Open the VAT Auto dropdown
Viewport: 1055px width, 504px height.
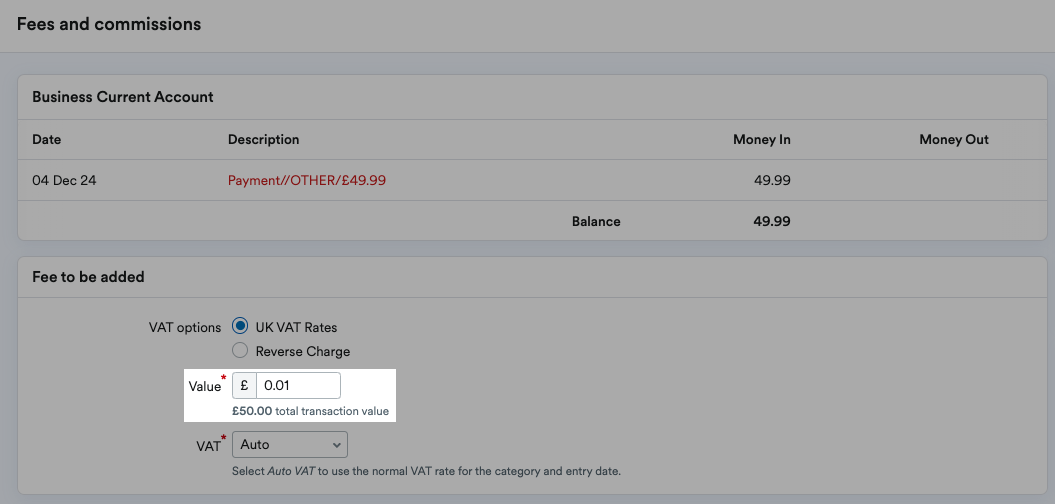coord(290,445)
